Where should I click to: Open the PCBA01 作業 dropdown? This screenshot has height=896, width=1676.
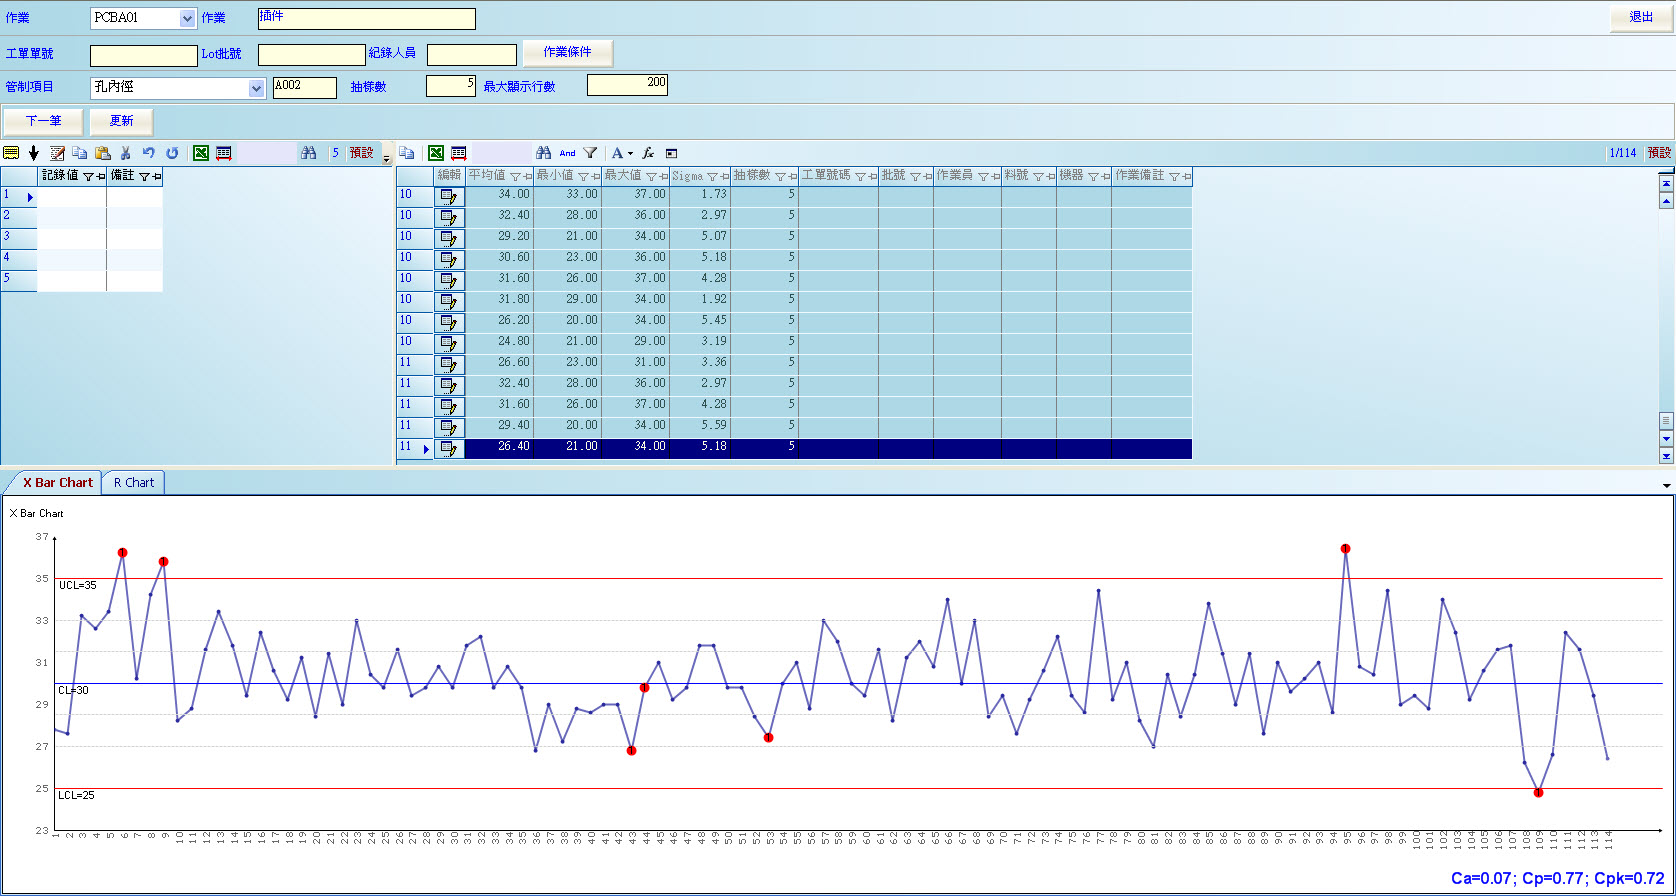(187, 18)
